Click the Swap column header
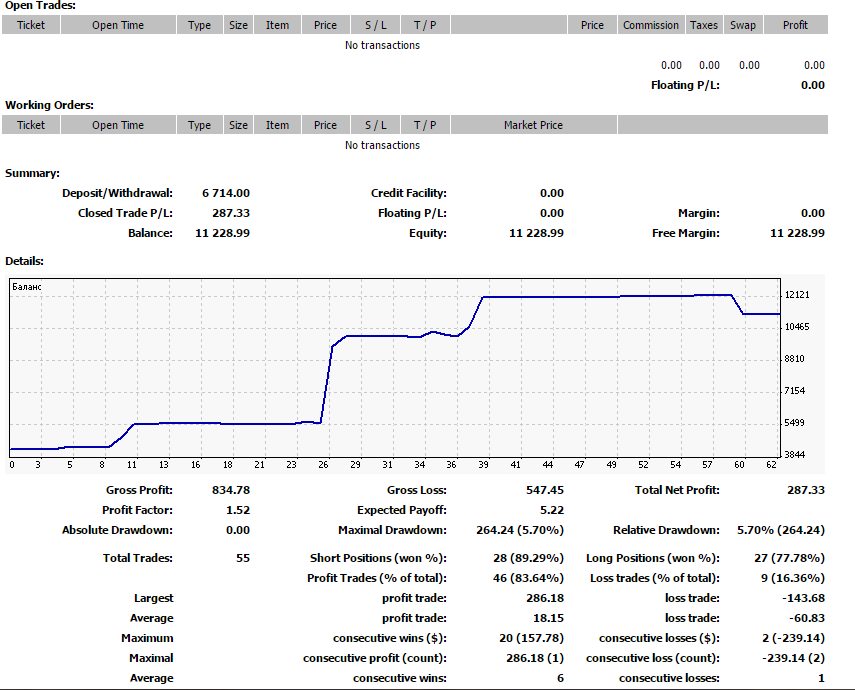 743,25
